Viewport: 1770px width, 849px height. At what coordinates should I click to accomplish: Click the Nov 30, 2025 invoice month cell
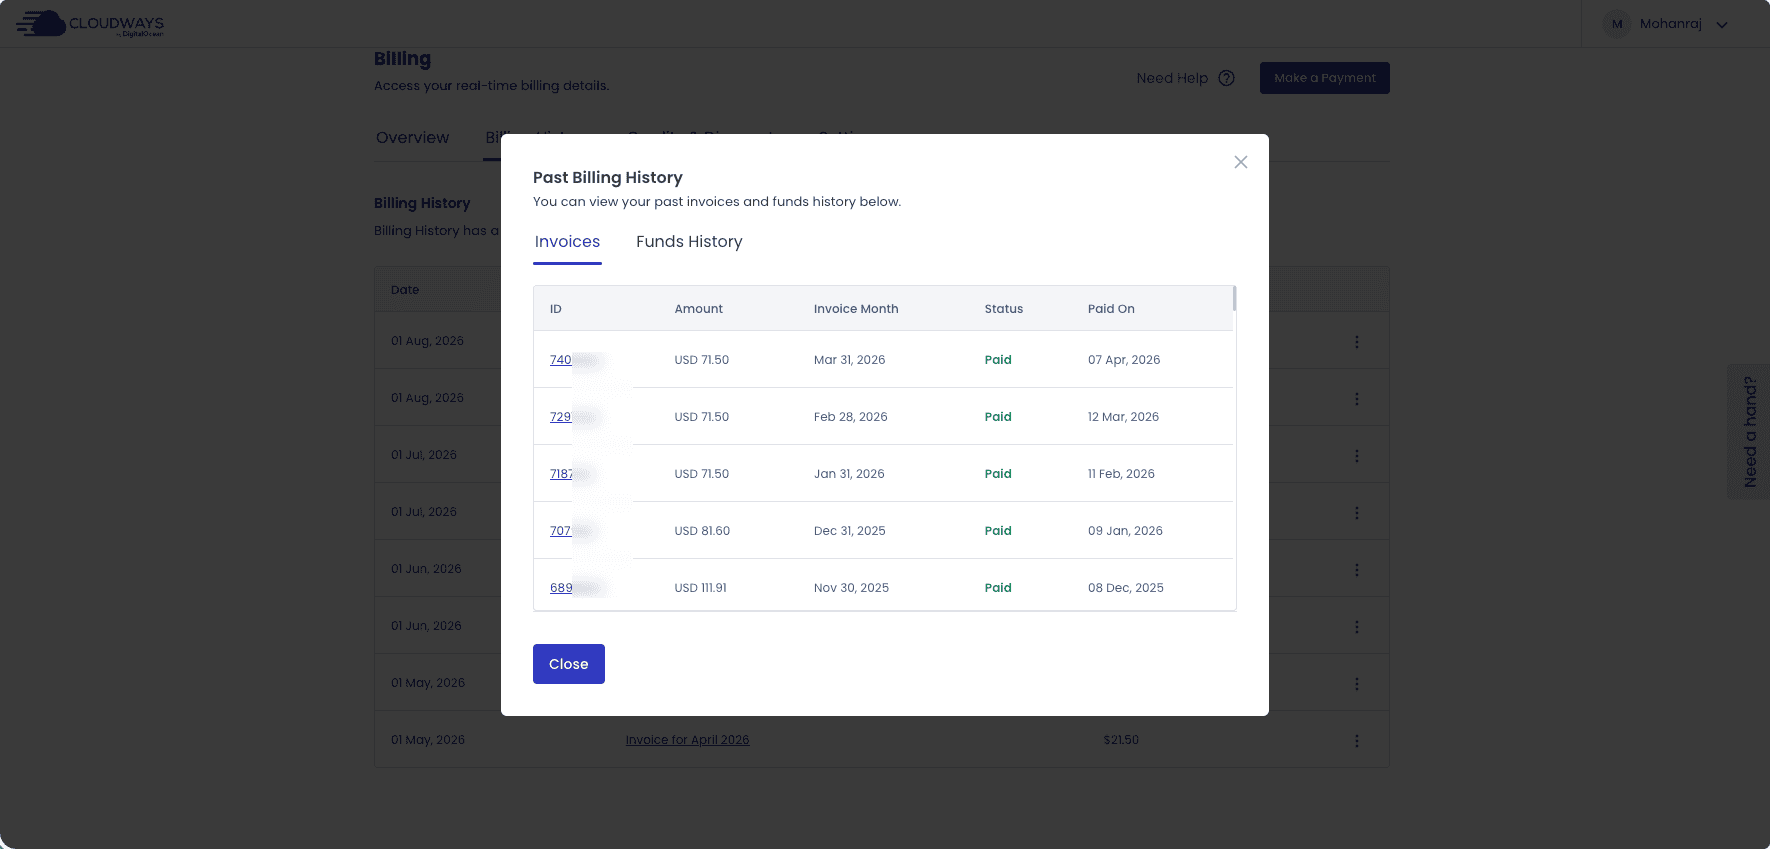click(851, 588)
